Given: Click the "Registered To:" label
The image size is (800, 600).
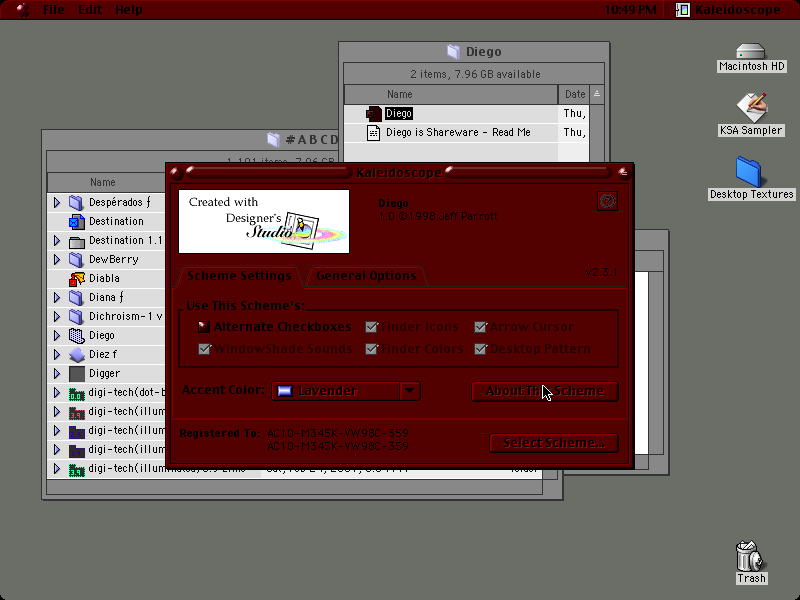Looking at the screenshot, I should click(x=220, y=434).
